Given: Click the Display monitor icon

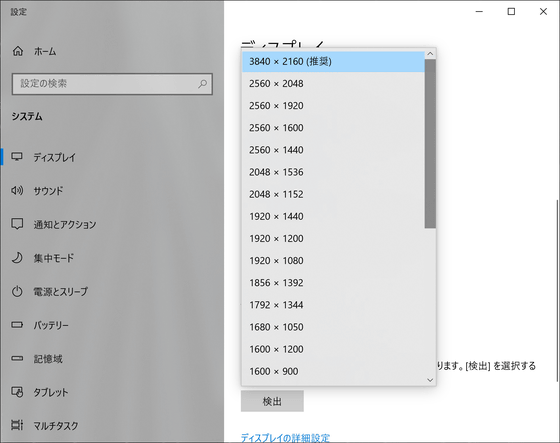Looking at the screenshot, I should [17, 157].
